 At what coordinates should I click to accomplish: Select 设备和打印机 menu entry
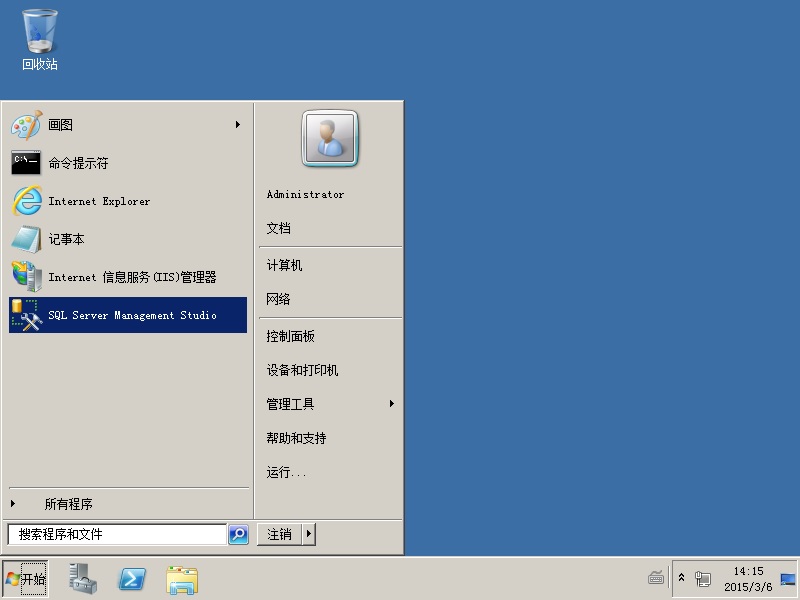[302, 370]
